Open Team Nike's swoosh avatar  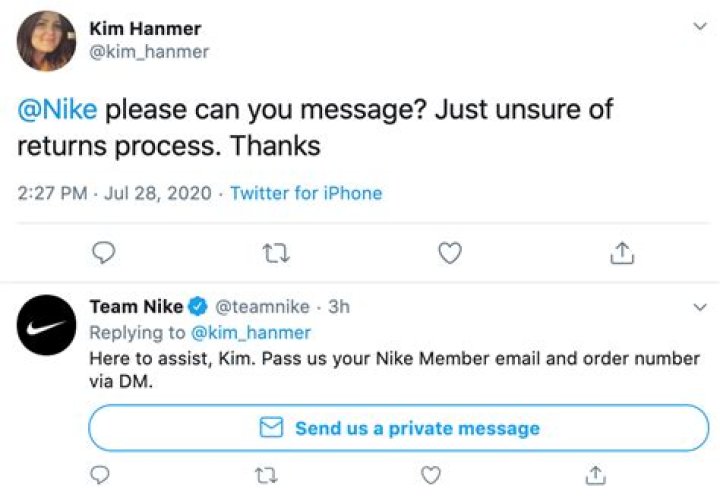coord(46,325)
